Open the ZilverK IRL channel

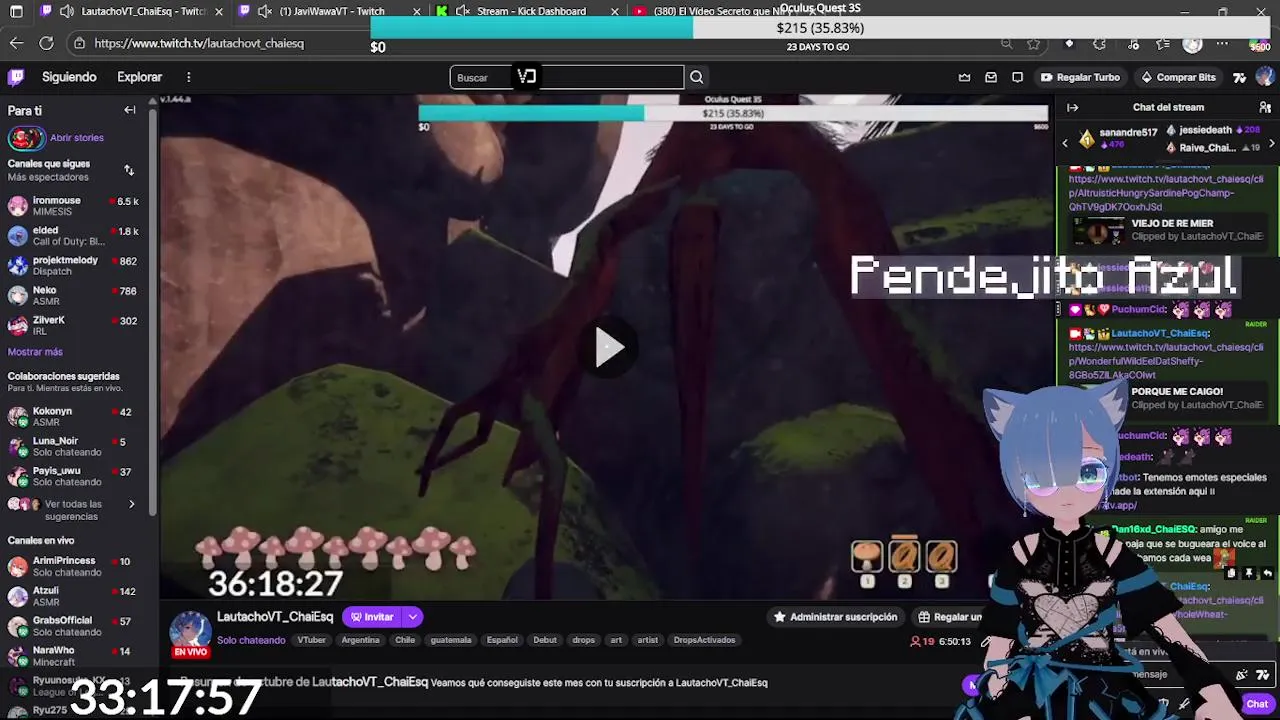75,325
